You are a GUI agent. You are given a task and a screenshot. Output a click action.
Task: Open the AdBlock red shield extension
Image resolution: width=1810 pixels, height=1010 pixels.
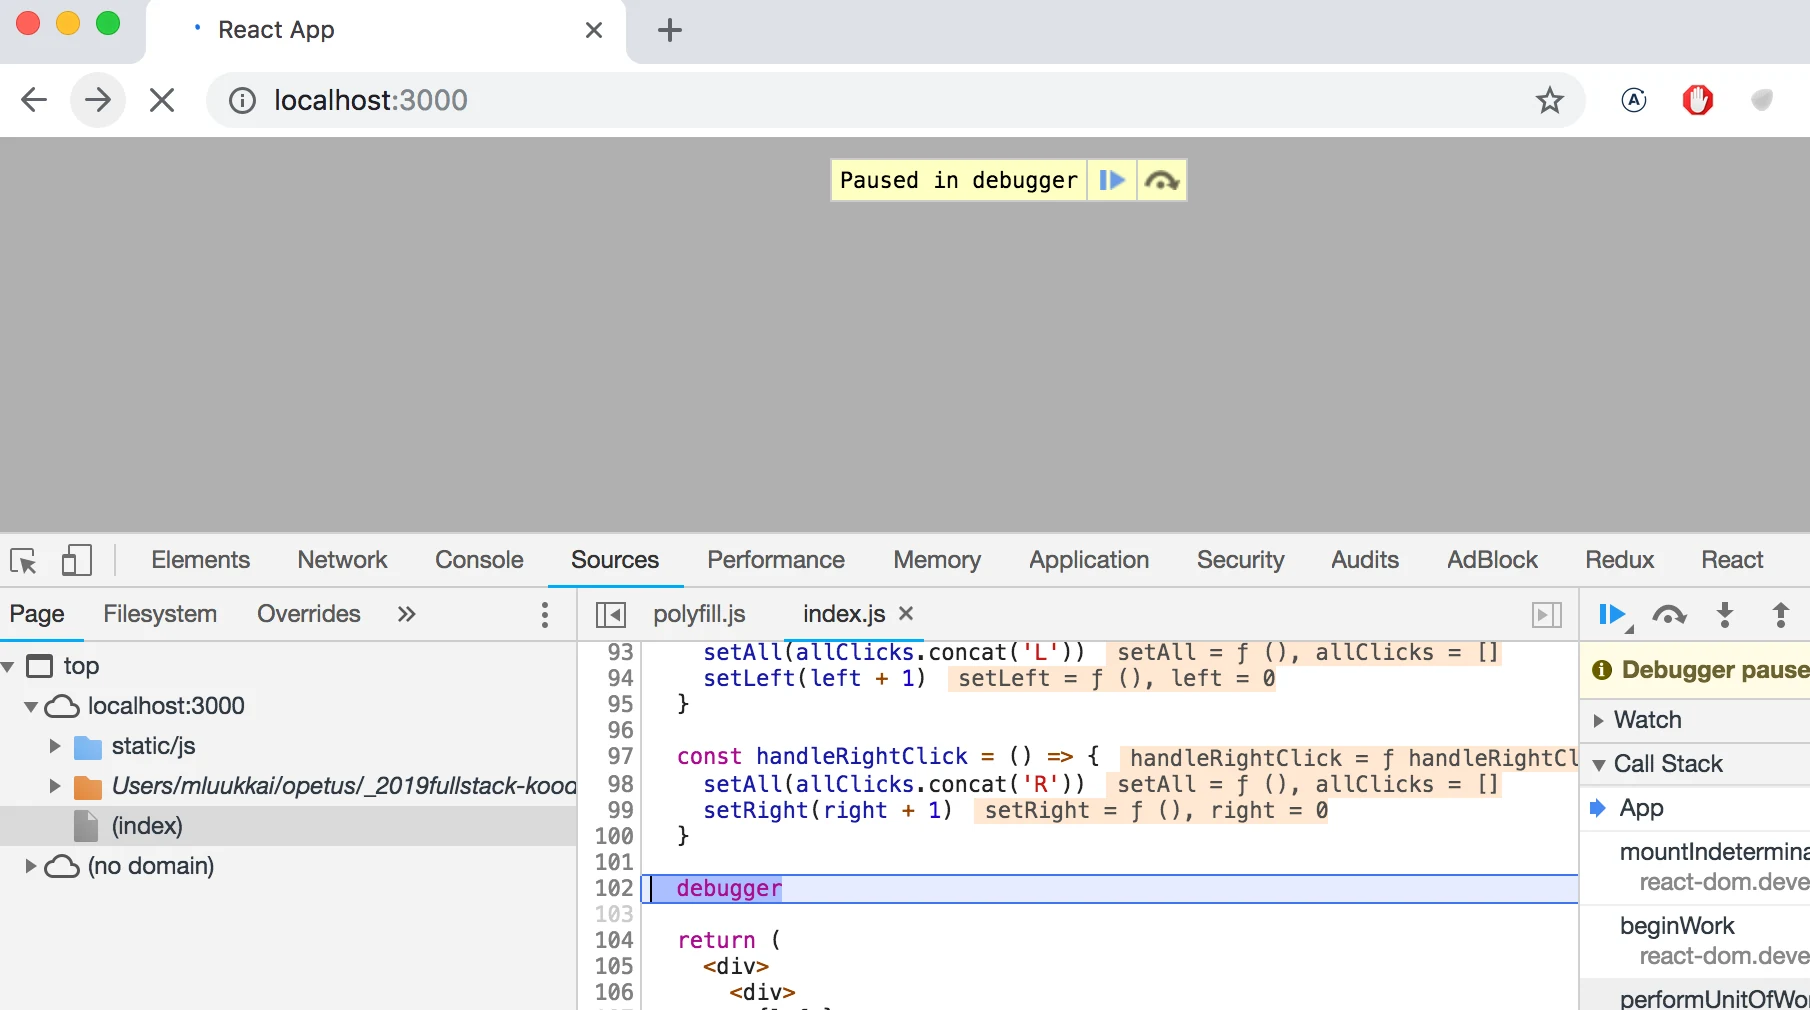(x=1698, y=100)
